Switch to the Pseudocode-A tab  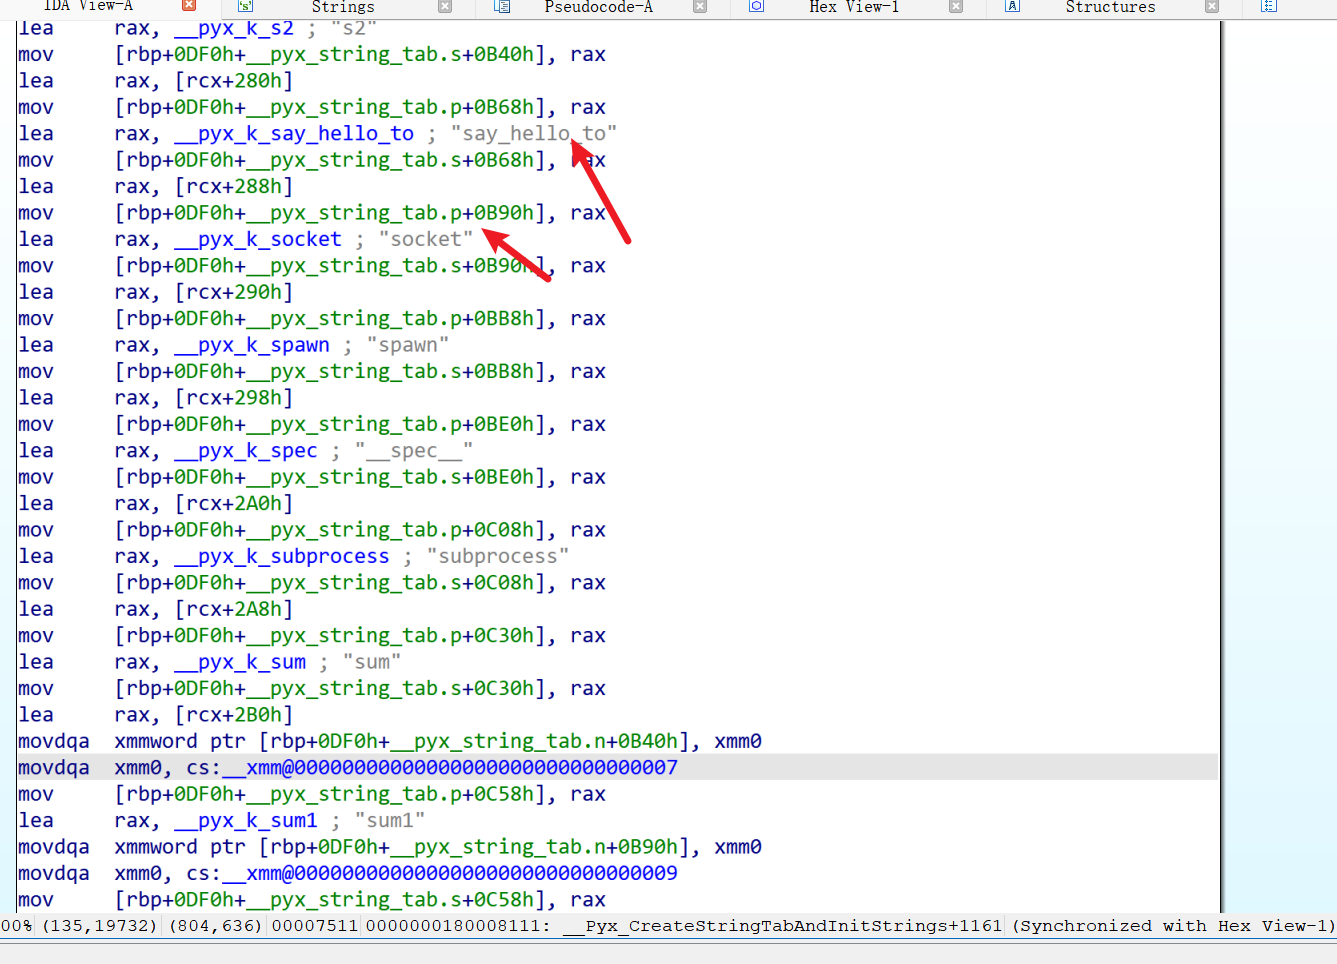pos(599,6)
